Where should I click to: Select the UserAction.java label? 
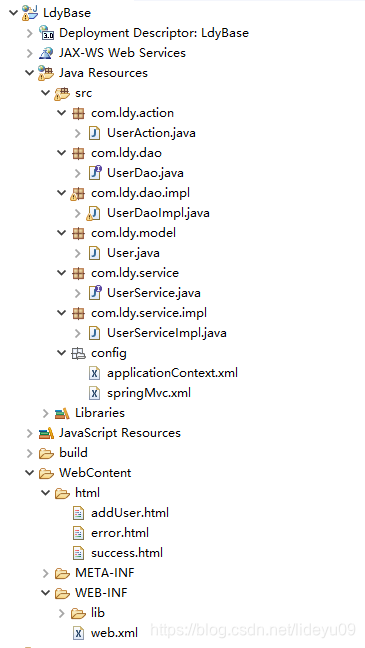(151, 133)
